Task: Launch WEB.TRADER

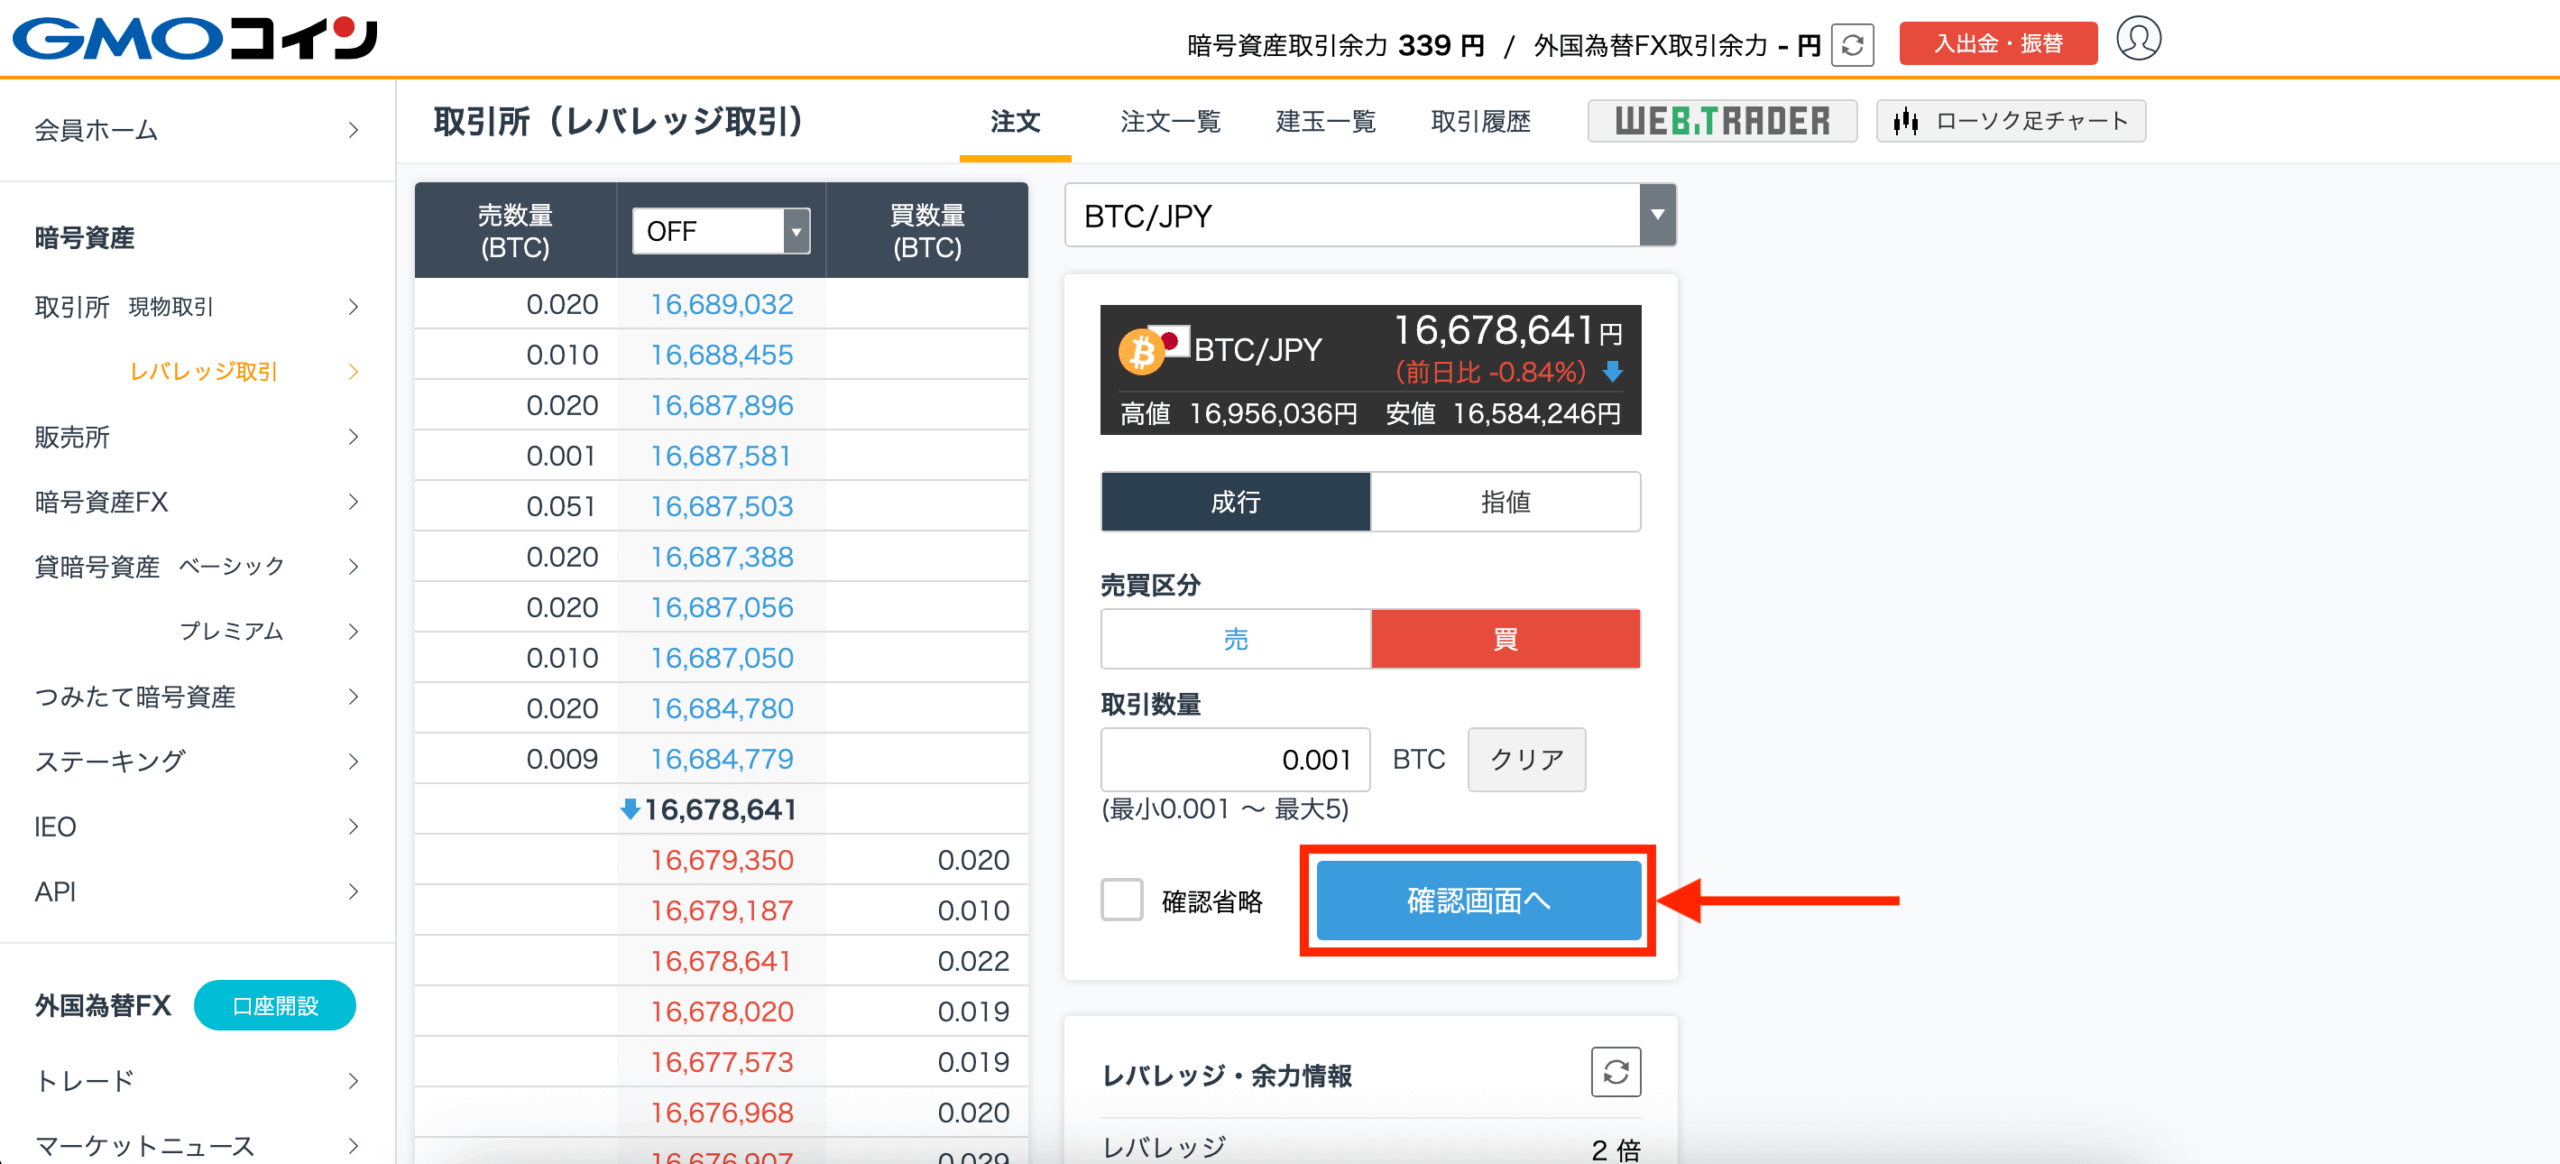Action: (x=1722, y=121)
